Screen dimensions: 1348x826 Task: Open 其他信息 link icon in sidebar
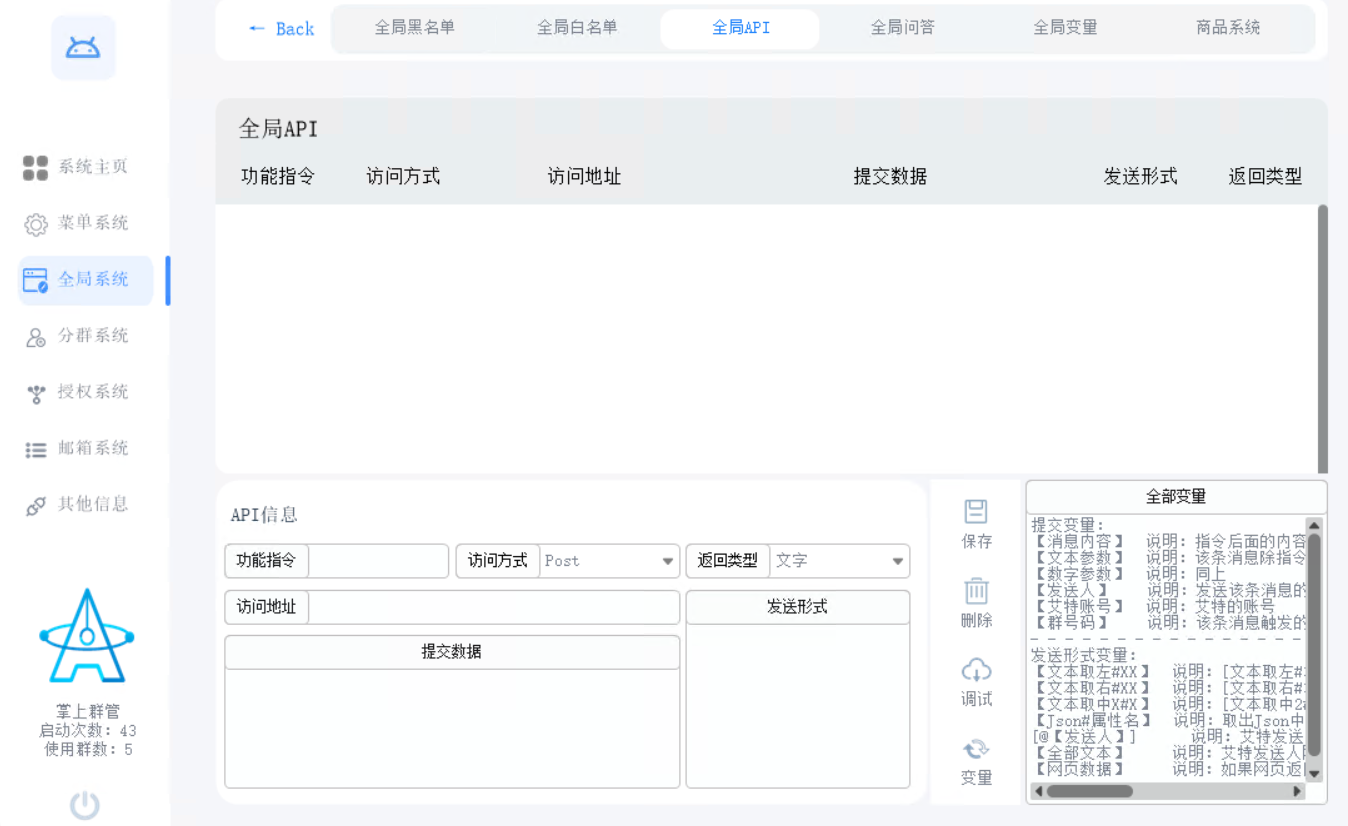(36, 506)
